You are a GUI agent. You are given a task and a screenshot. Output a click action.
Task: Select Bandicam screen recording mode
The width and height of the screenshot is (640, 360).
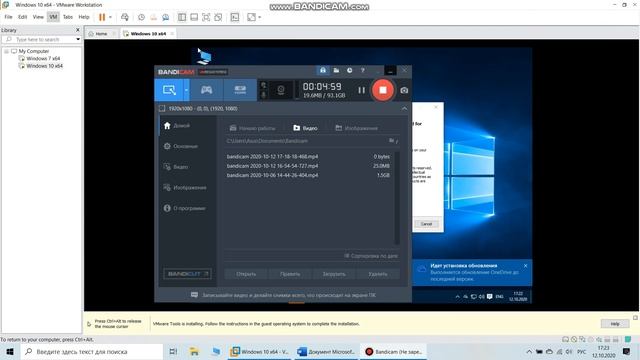169,90
